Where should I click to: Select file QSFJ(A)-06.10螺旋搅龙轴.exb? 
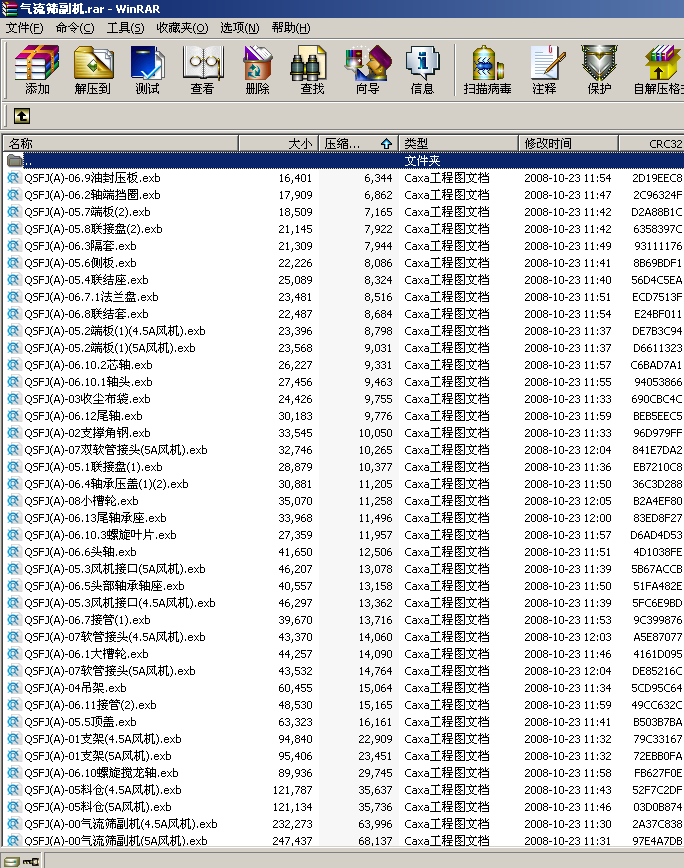(101, 773)
